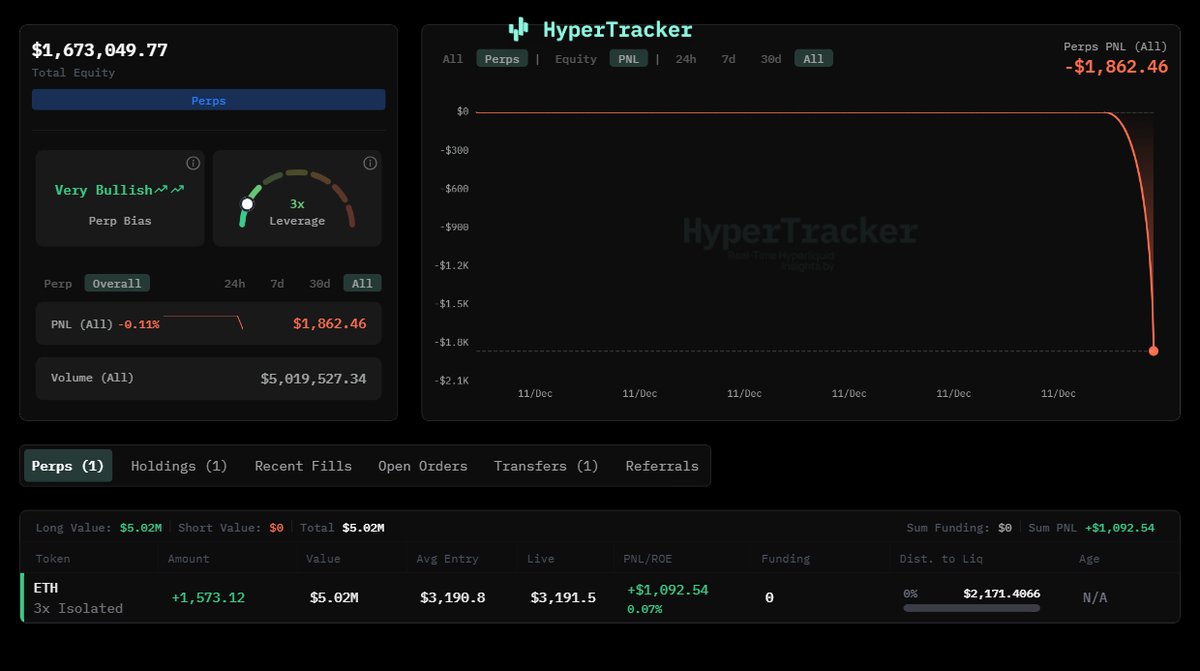Click the $3,191.5 live price
Screen dimensions: 1200x671
tap(563, 597)
